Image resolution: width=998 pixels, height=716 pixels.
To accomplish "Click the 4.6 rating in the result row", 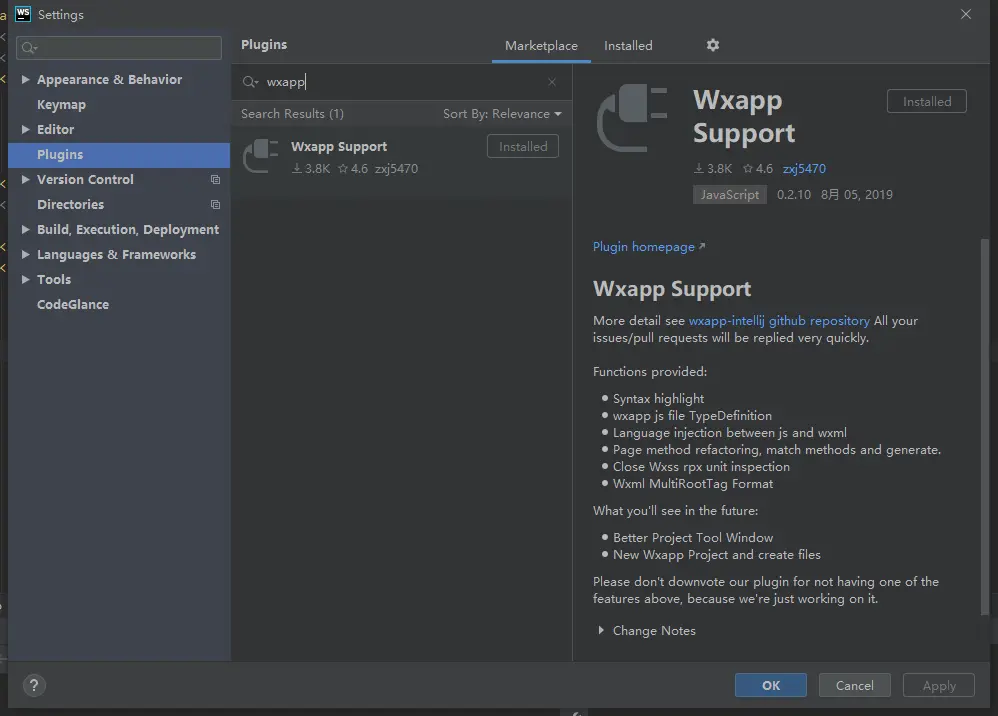I will [x=353, y=169].
